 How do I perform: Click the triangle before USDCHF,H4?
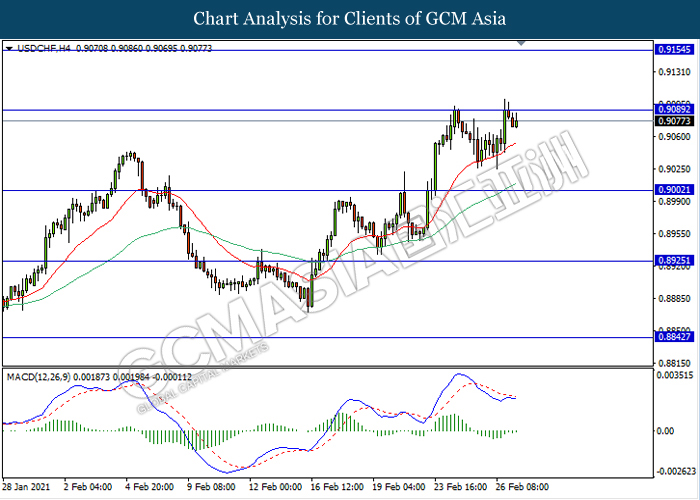9,48
